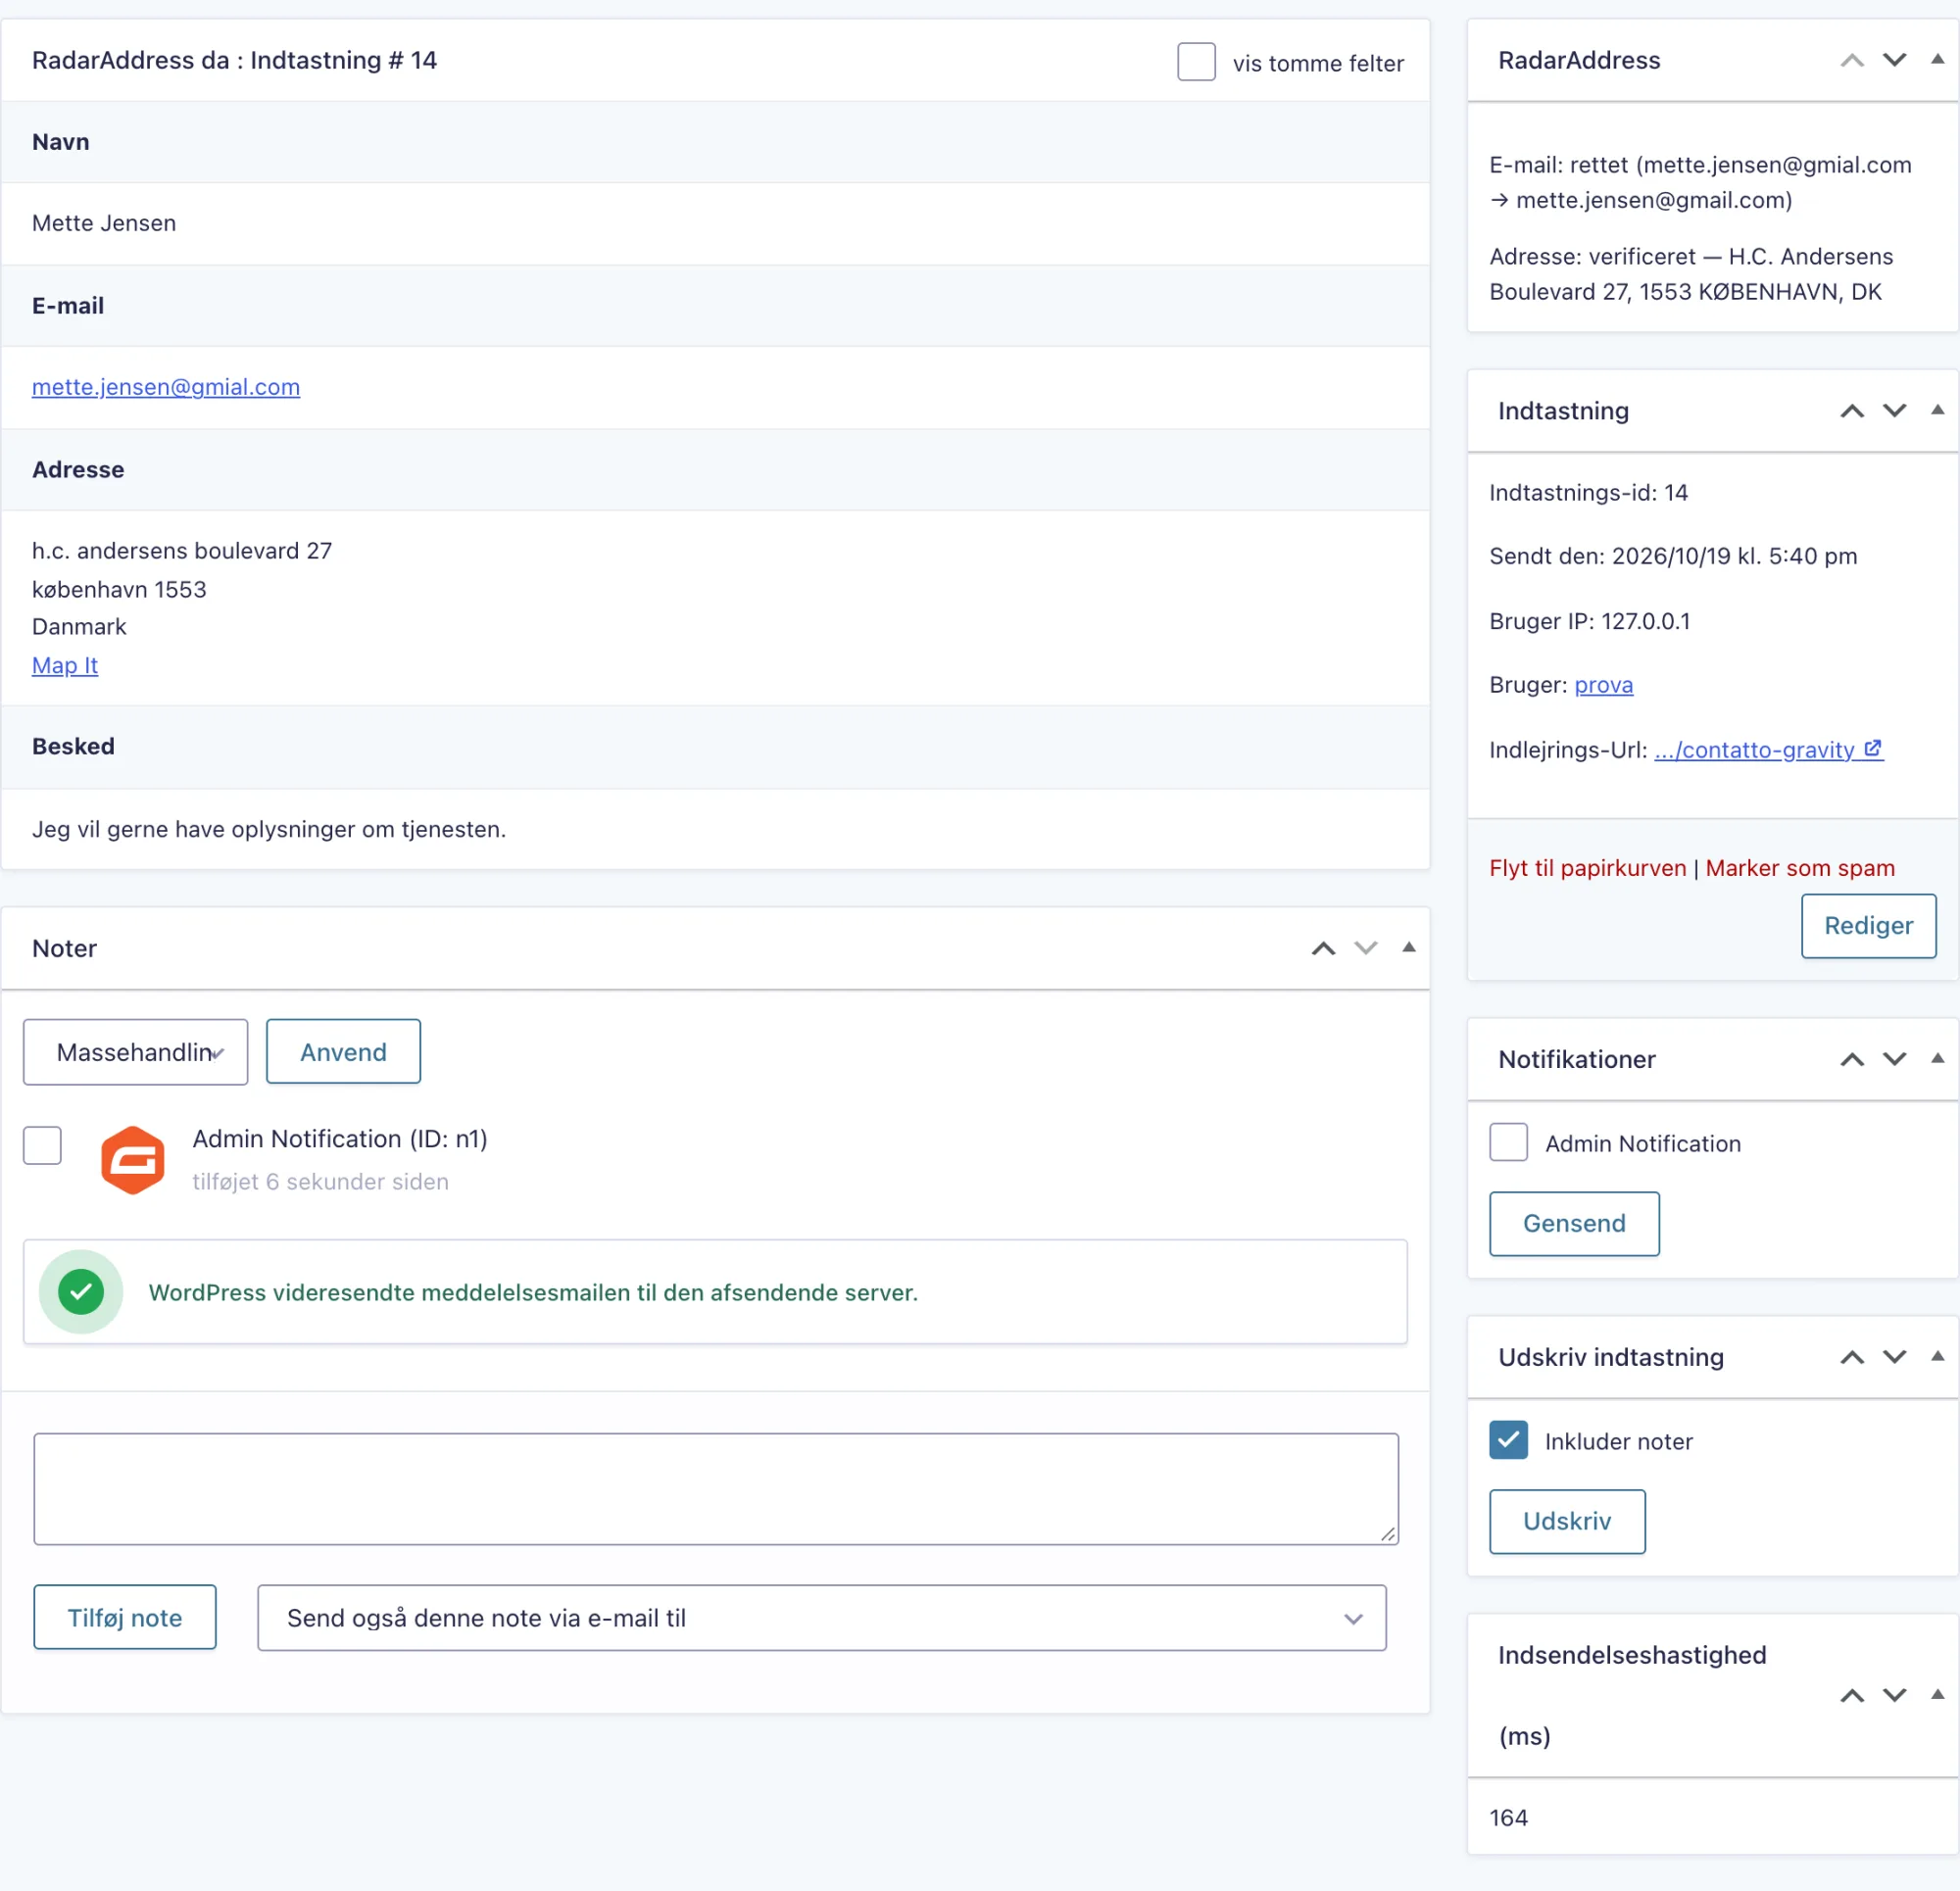Image resolution: width=1960 pixels, height=1891 pixels.
Task: Enable 'vis tomme felter' checkbox
Action: click(x=1196, y=62)
